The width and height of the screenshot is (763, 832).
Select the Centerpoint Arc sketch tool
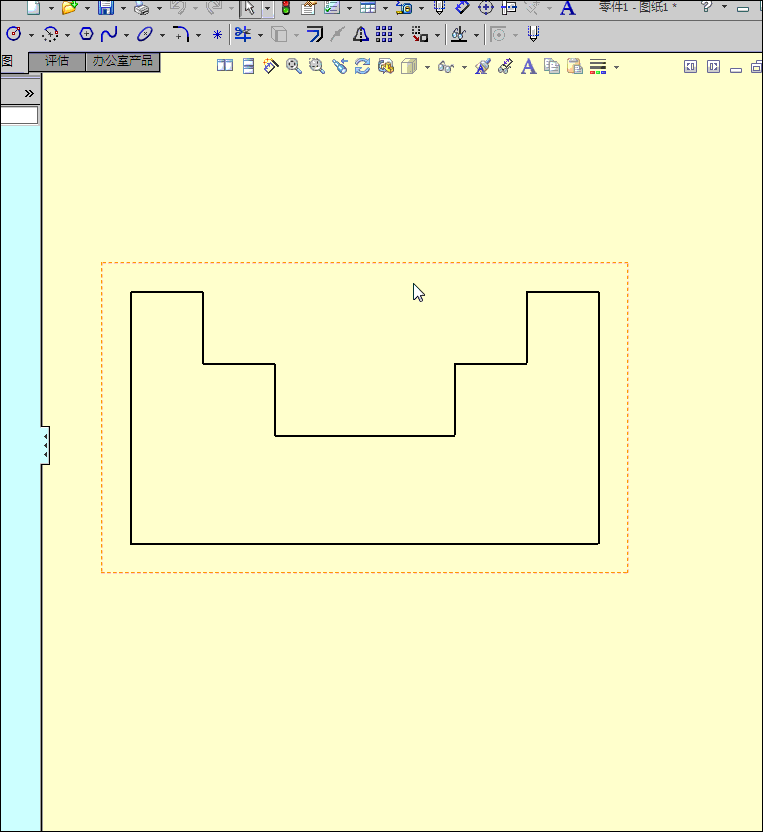pos(50,34)
